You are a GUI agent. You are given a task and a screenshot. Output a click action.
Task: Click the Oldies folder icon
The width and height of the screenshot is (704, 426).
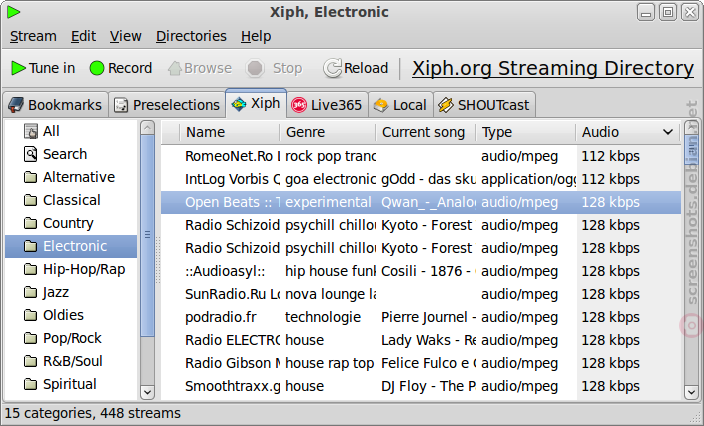31,315
